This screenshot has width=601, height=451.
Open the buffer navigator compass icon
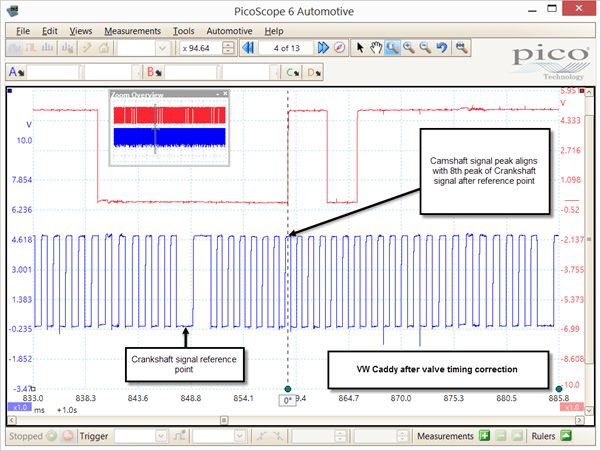click(x=340, y=48)
